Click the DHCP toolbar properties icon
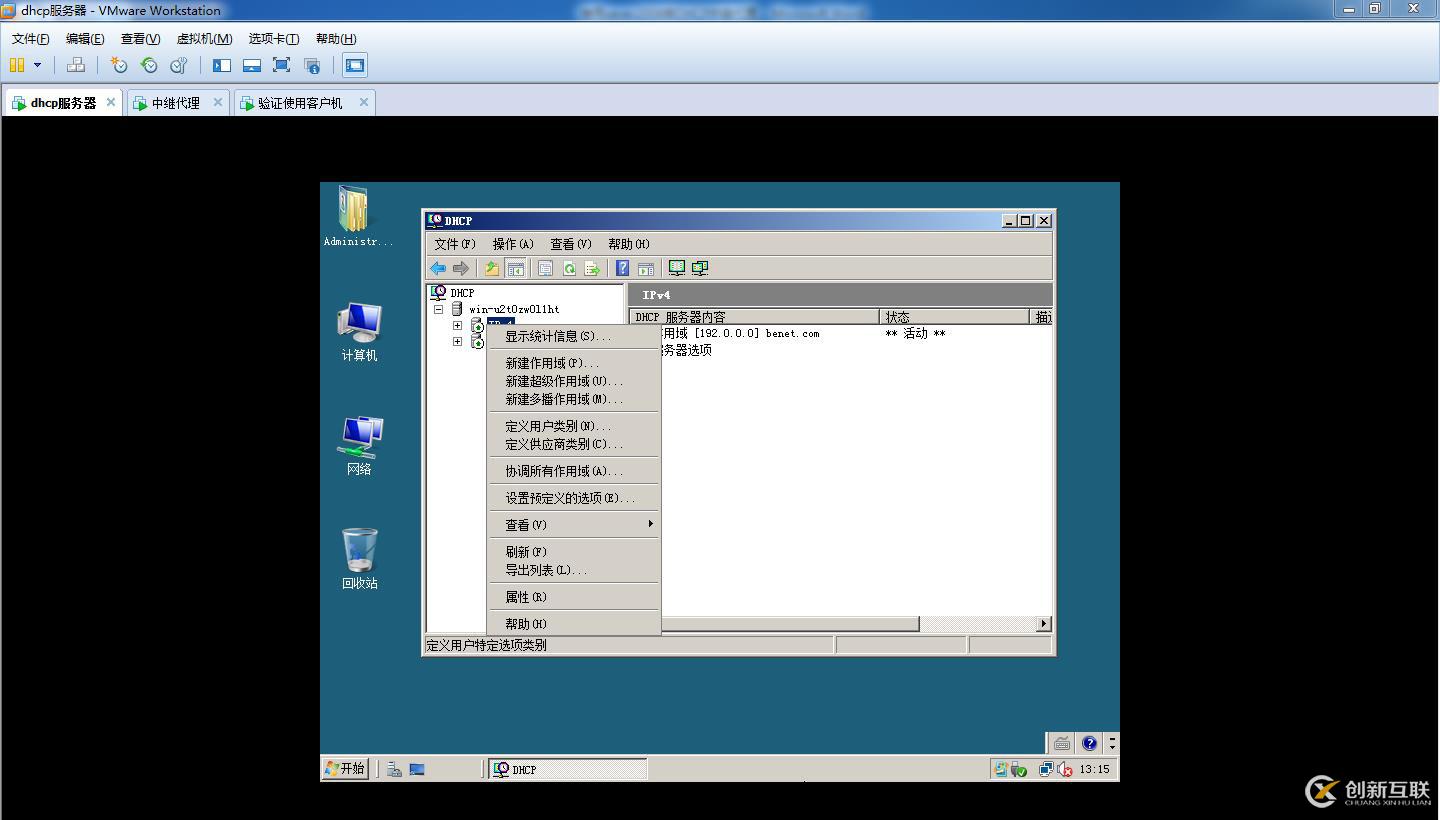 [x=545, y=268]
